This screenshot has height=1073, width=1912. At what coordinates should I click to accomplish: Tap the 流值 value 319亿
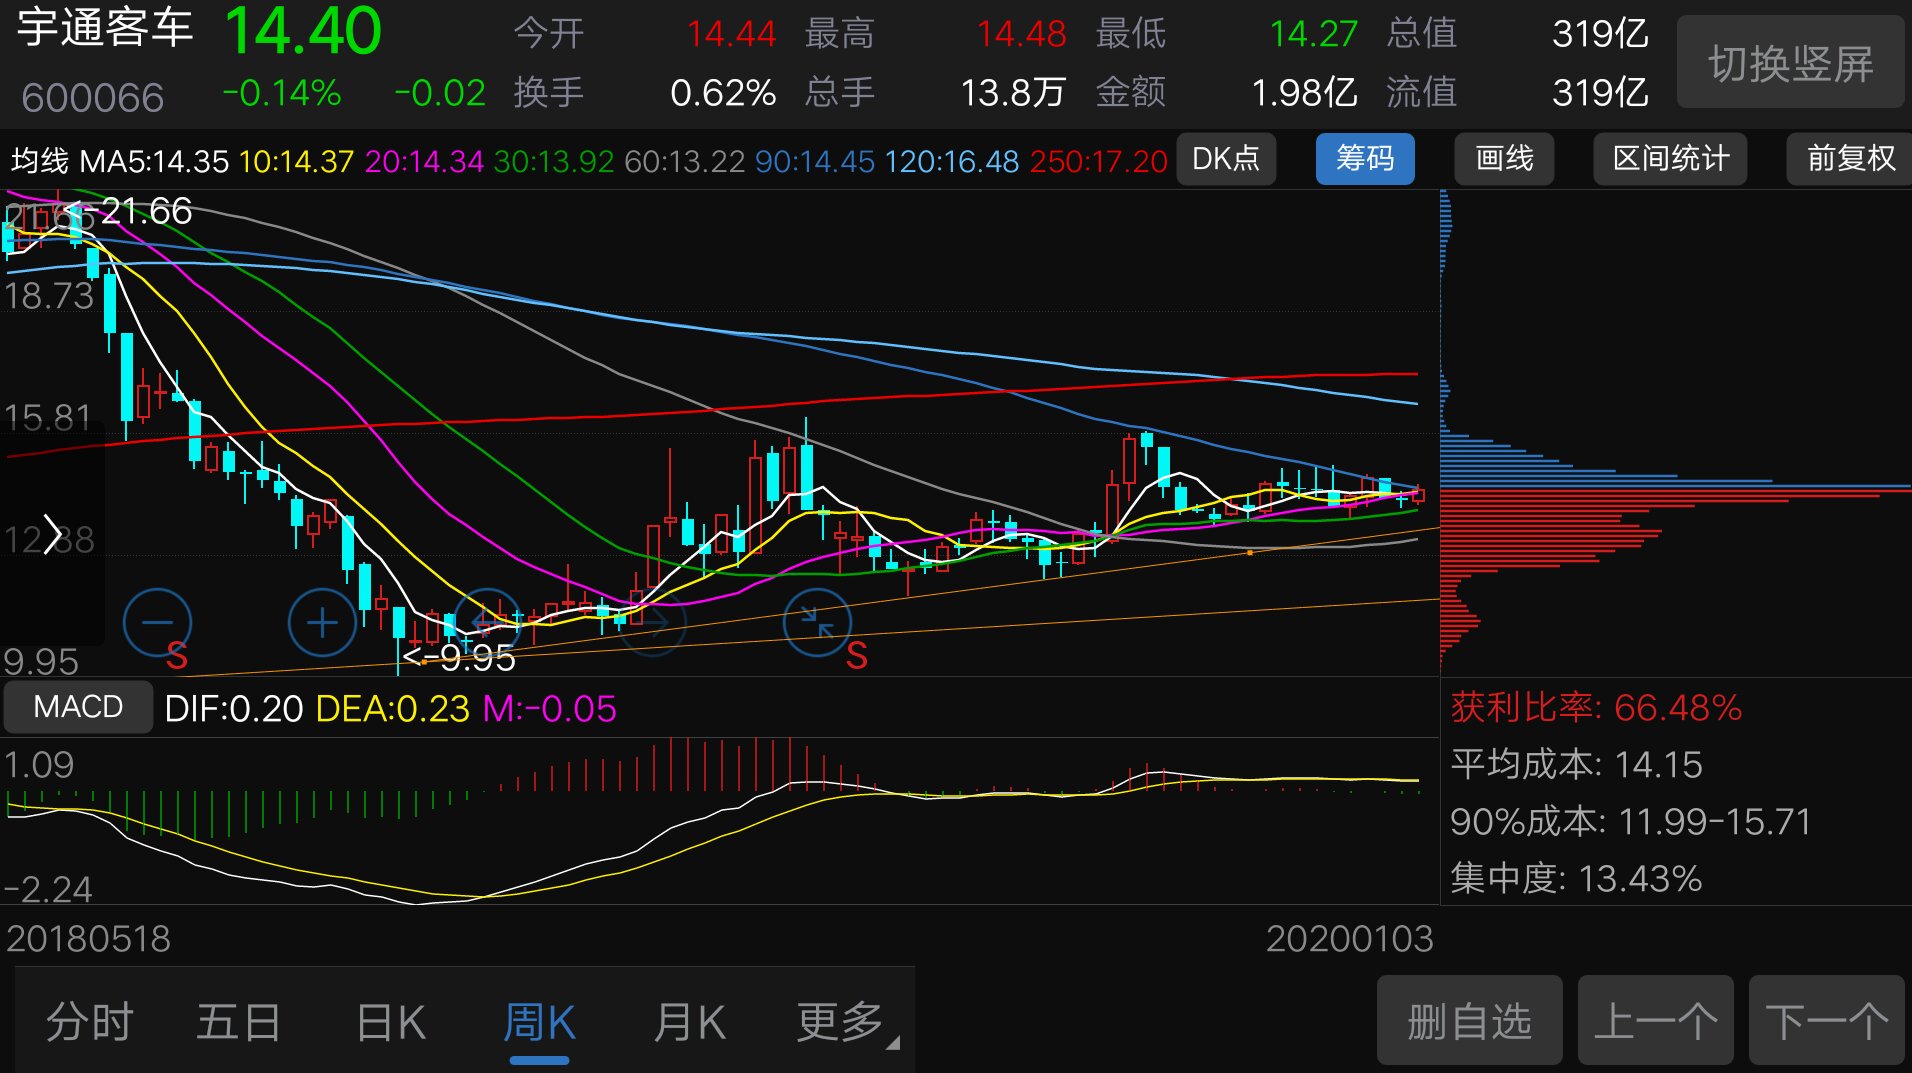click(1600, 93)
